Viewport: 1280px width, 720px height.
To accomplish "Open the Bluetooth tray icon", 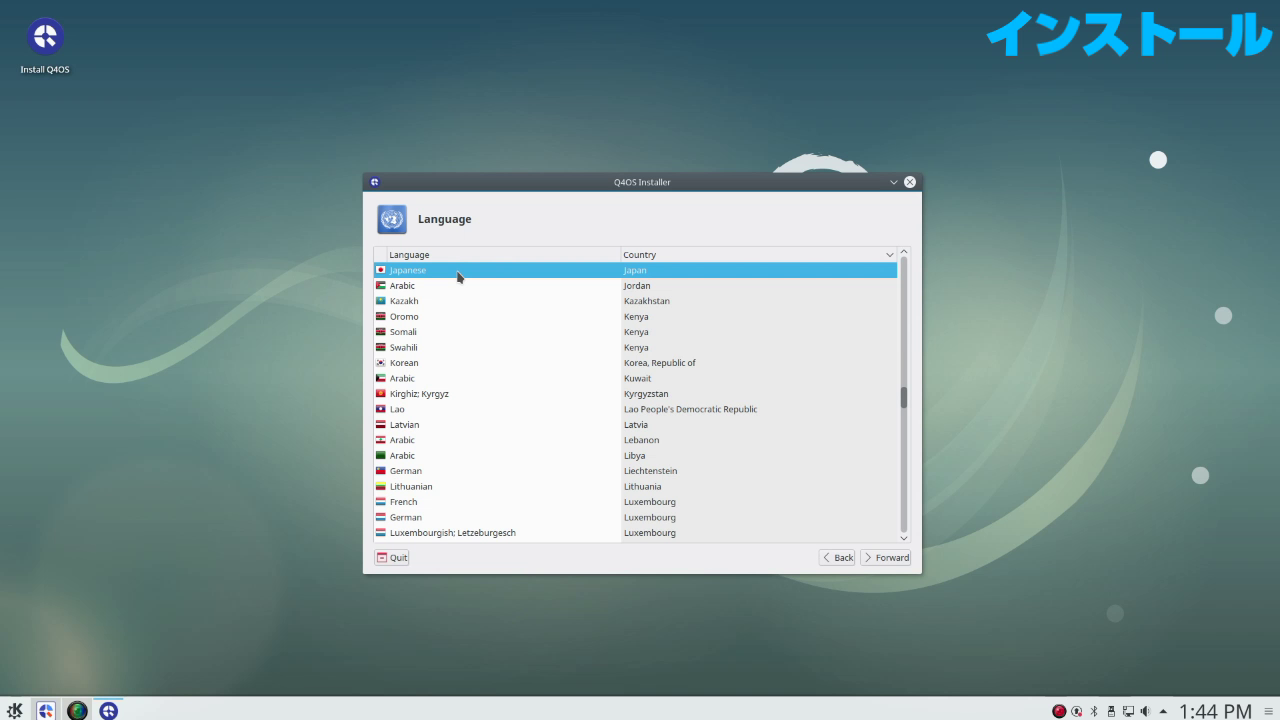I will pos(1094,711).
